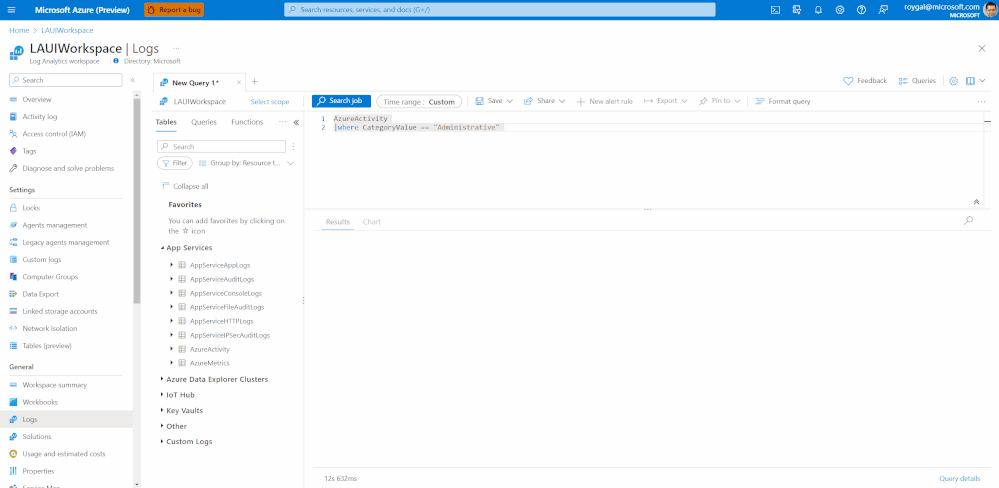Open the Directory and subscription filter icon
This screenshot has width=999, height=488.
[x=797, y=10]
